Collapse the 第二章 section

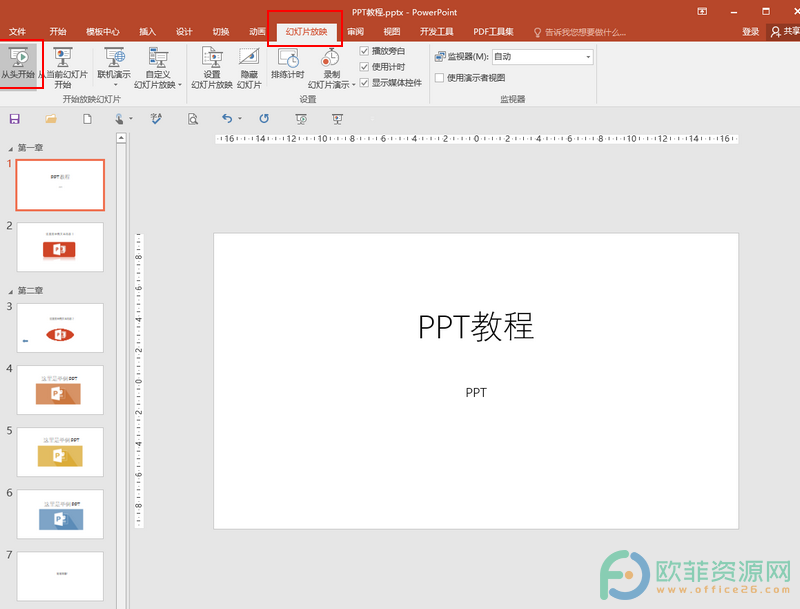(x=11, y=291)
